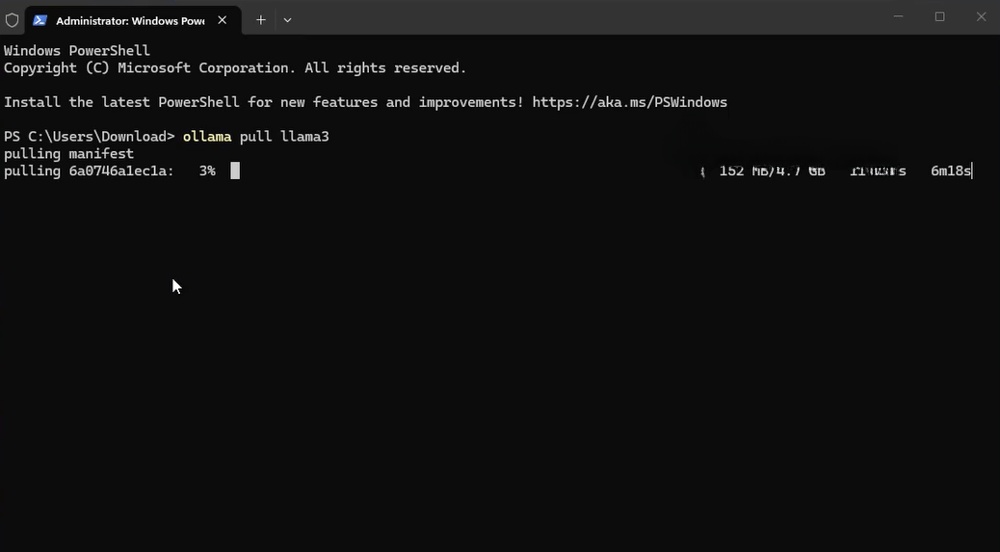Open a new terminal tab with plus
Viewport: 1000px width, 552px height.
(x=260, y=20)
